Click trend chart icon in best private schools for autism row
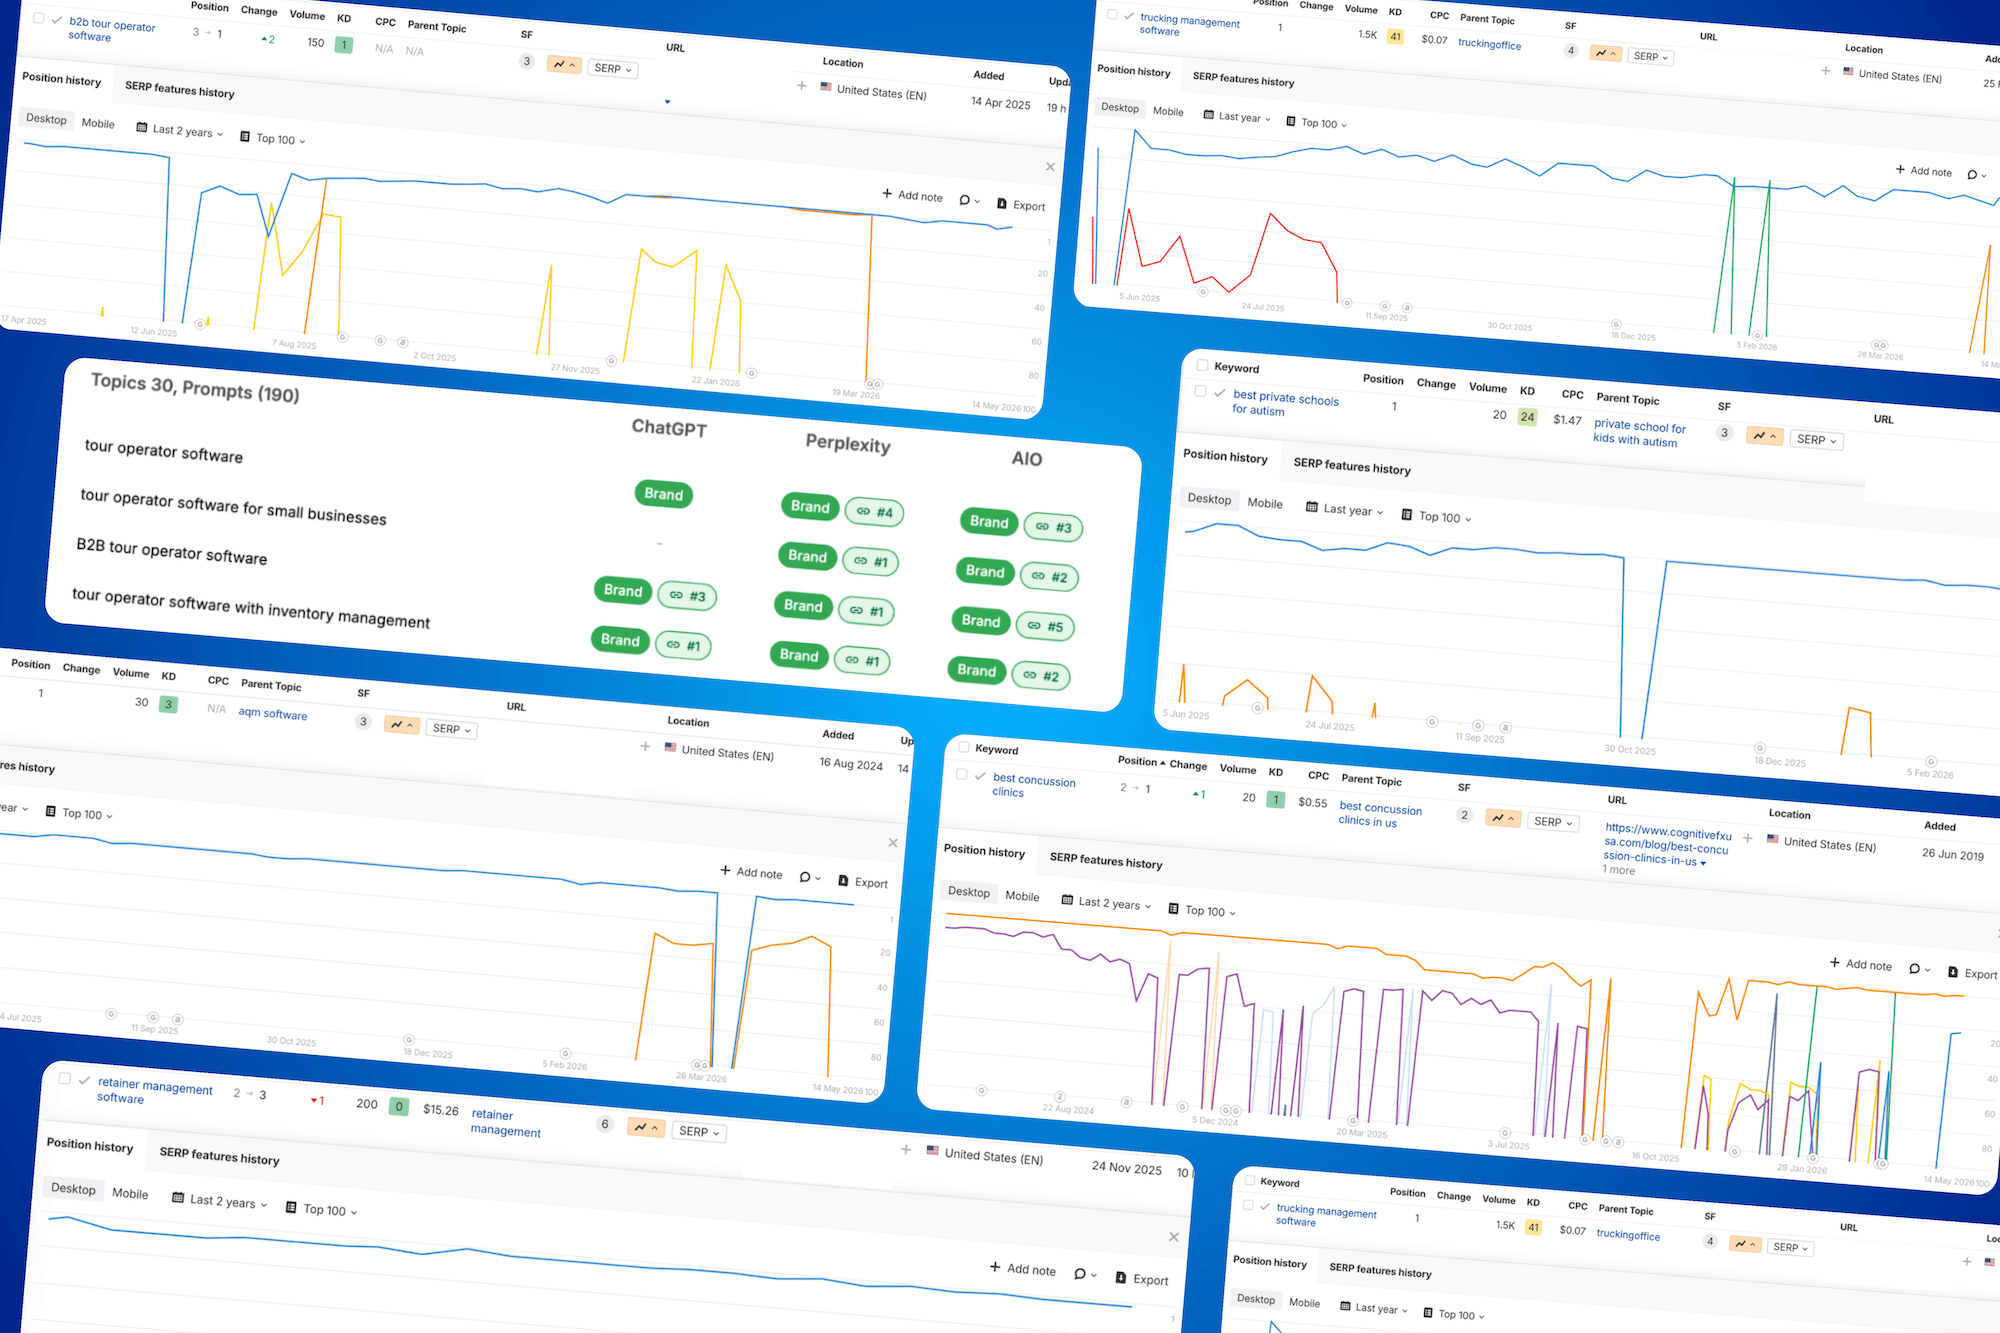 (1764, 436)
